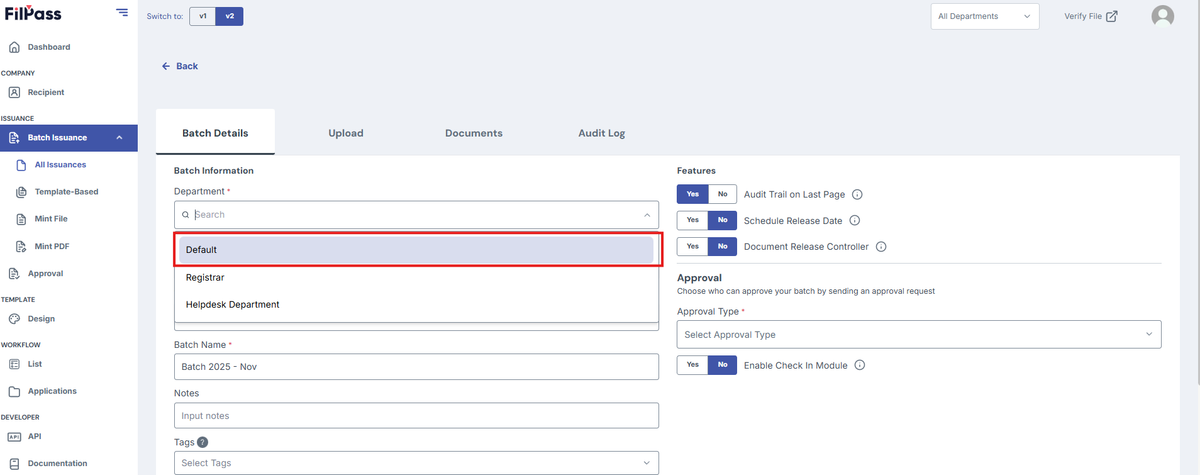This screenshot has height=475, width=1200.
Task: Set Enable Check In Module to Yes
Action: 692,366
